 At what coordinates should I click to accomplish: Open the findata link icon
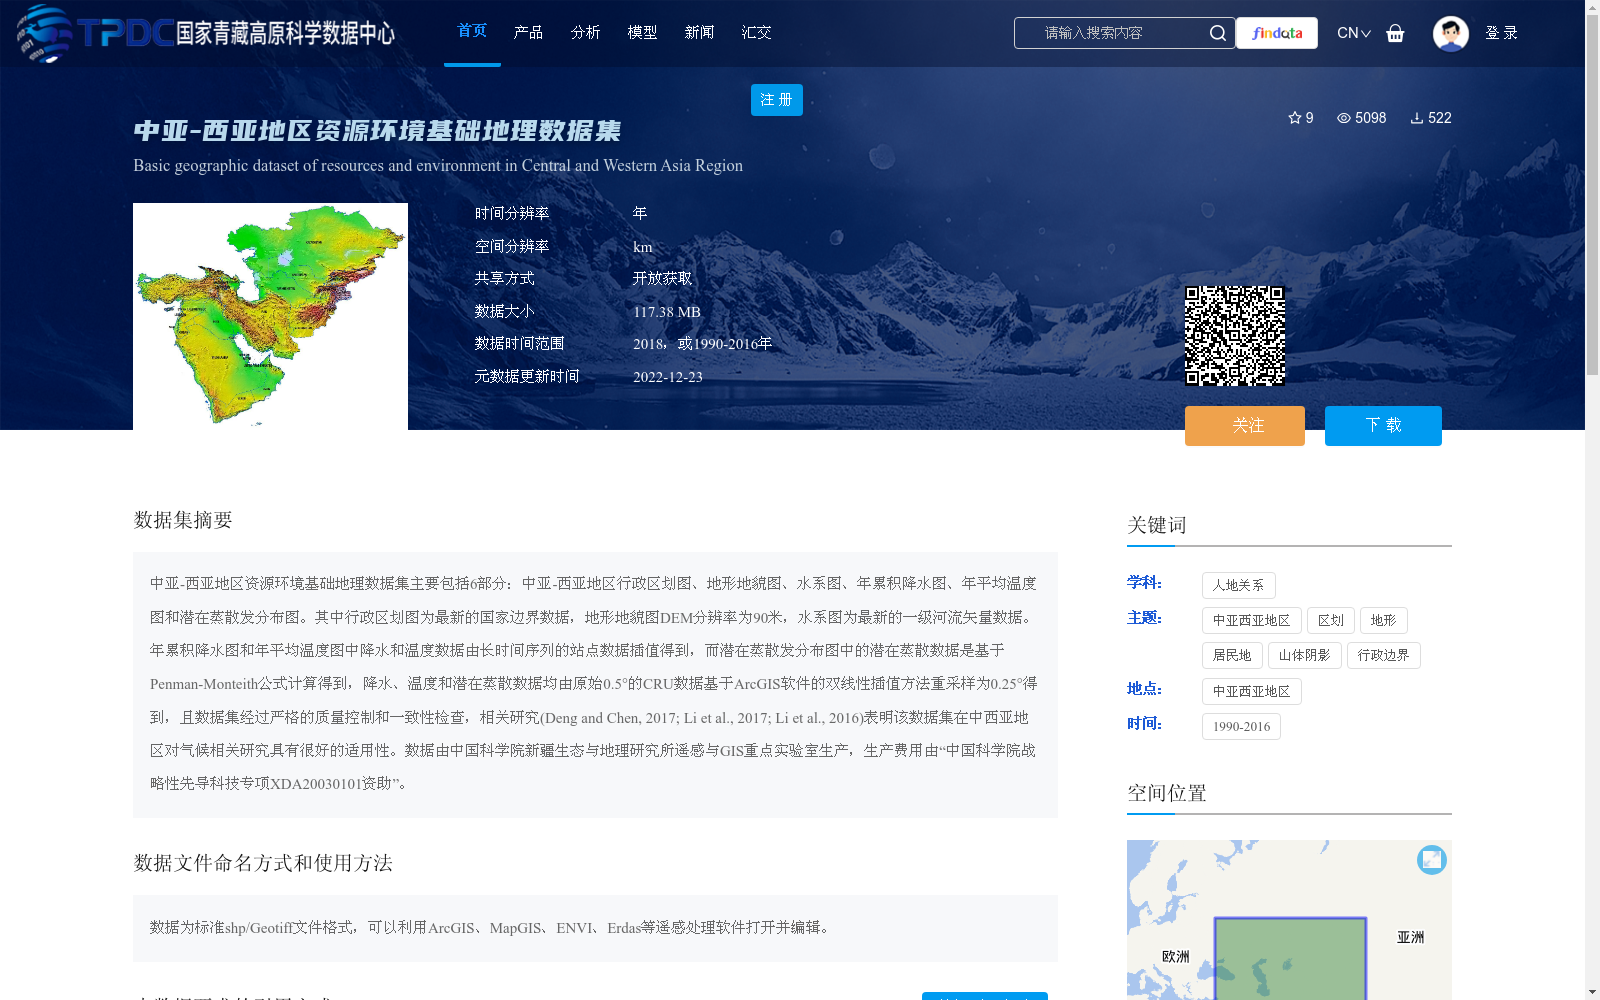1277,33
